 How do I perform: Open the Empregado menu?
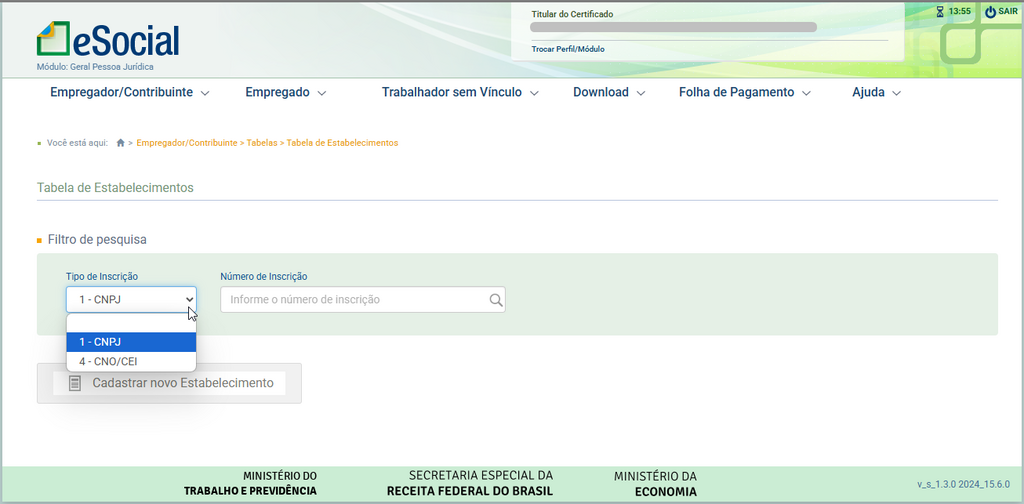[286, 92]
